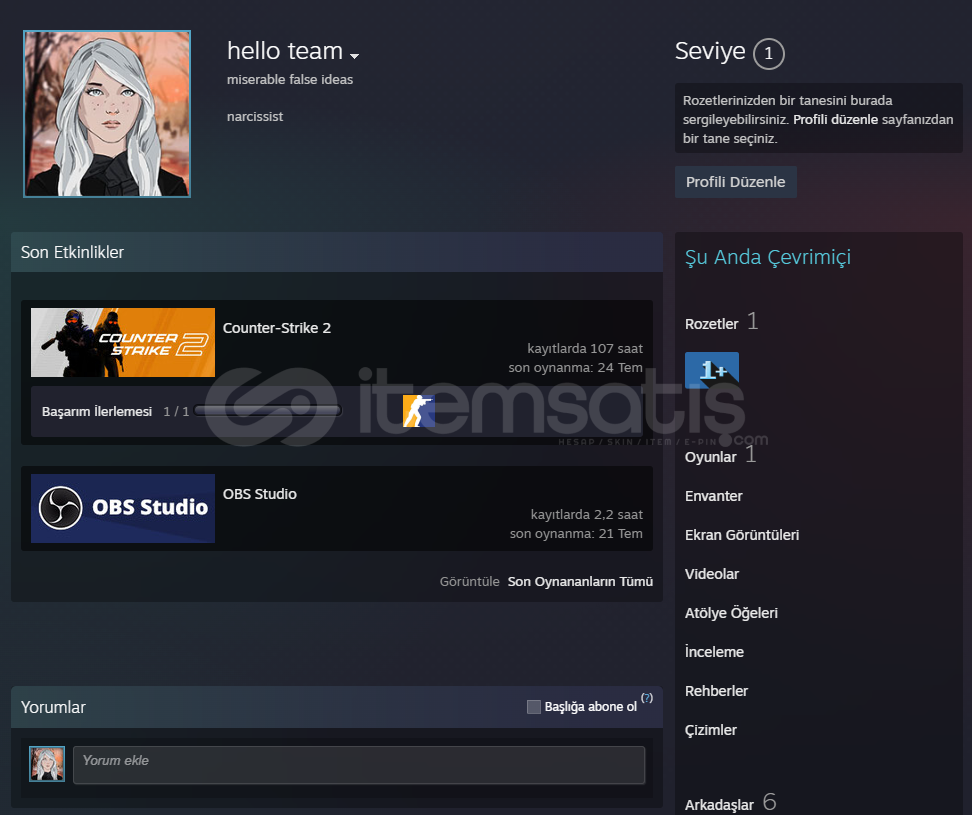Click the question mark help icon
Screen dimensions: 972x815
tap(647, 698)
